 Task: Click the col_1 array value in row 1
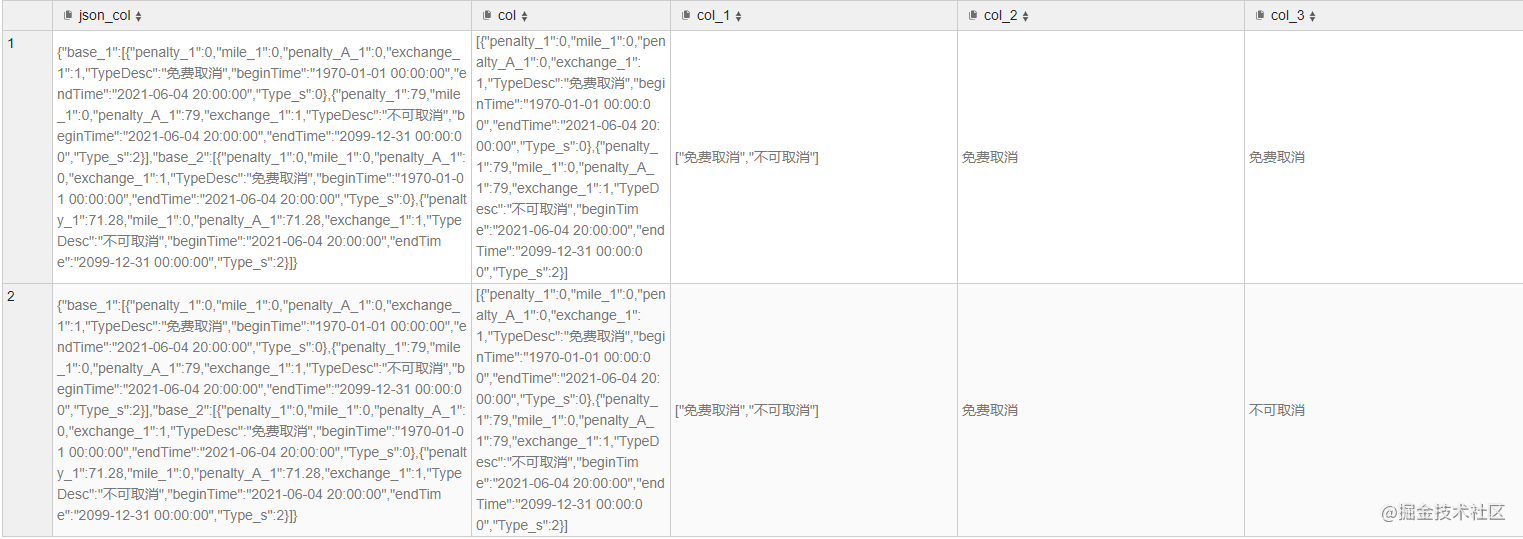(x=747, y=158)
